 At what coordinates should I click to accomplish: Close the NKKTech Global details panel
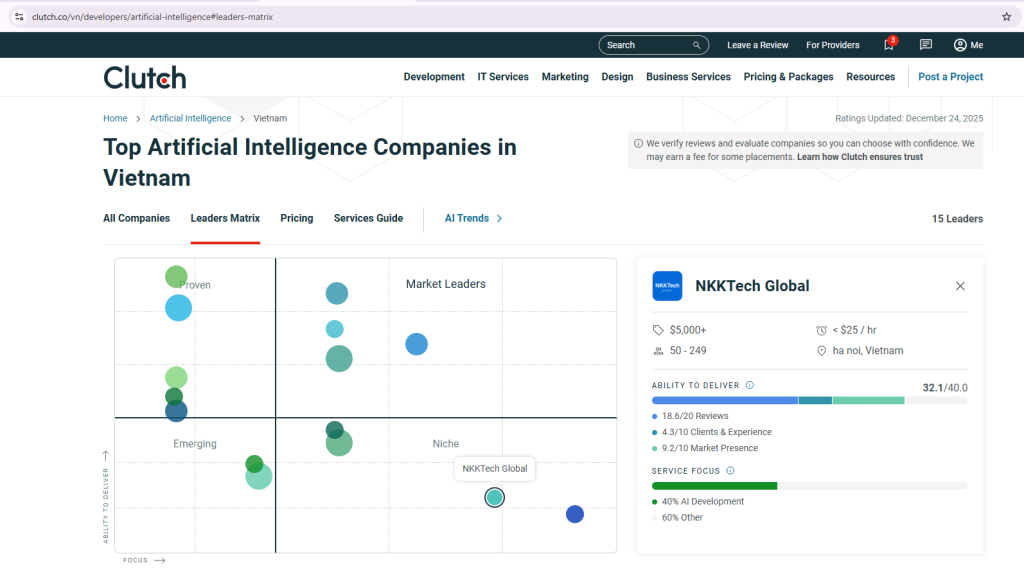(960, 286)
